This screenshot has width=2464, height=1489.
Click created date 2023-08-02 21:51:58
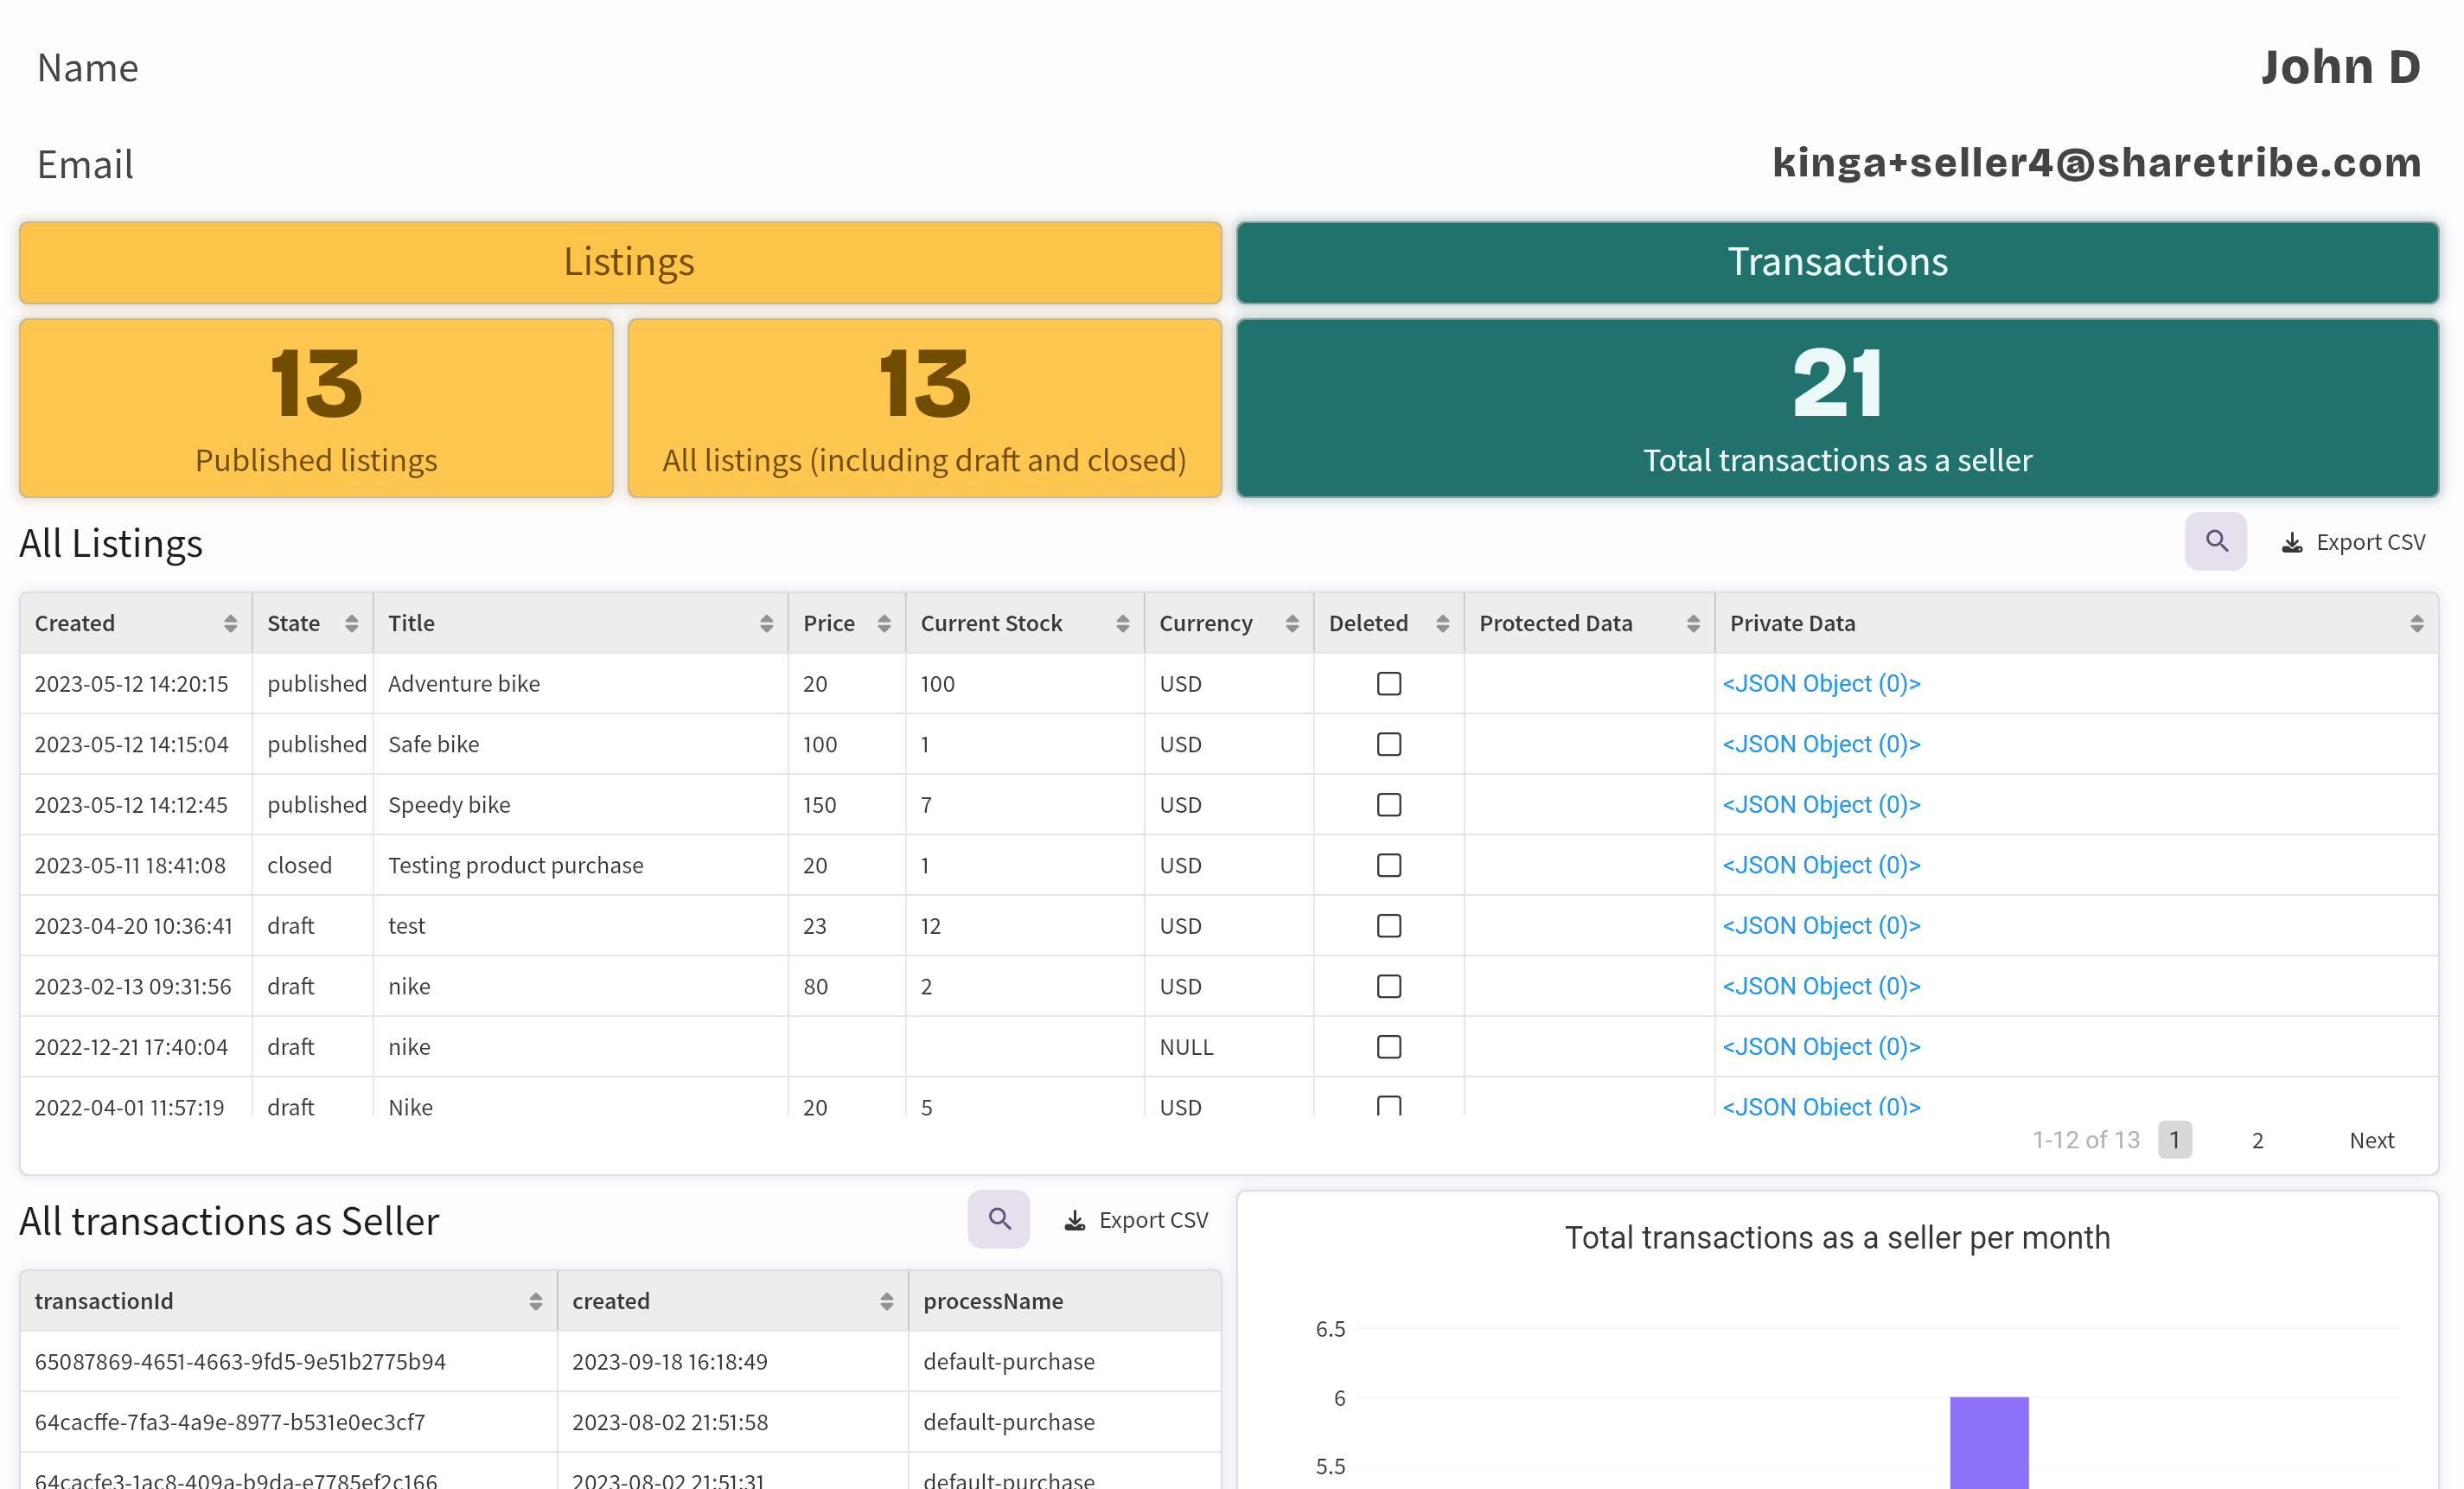click(x=670, y=1422)
